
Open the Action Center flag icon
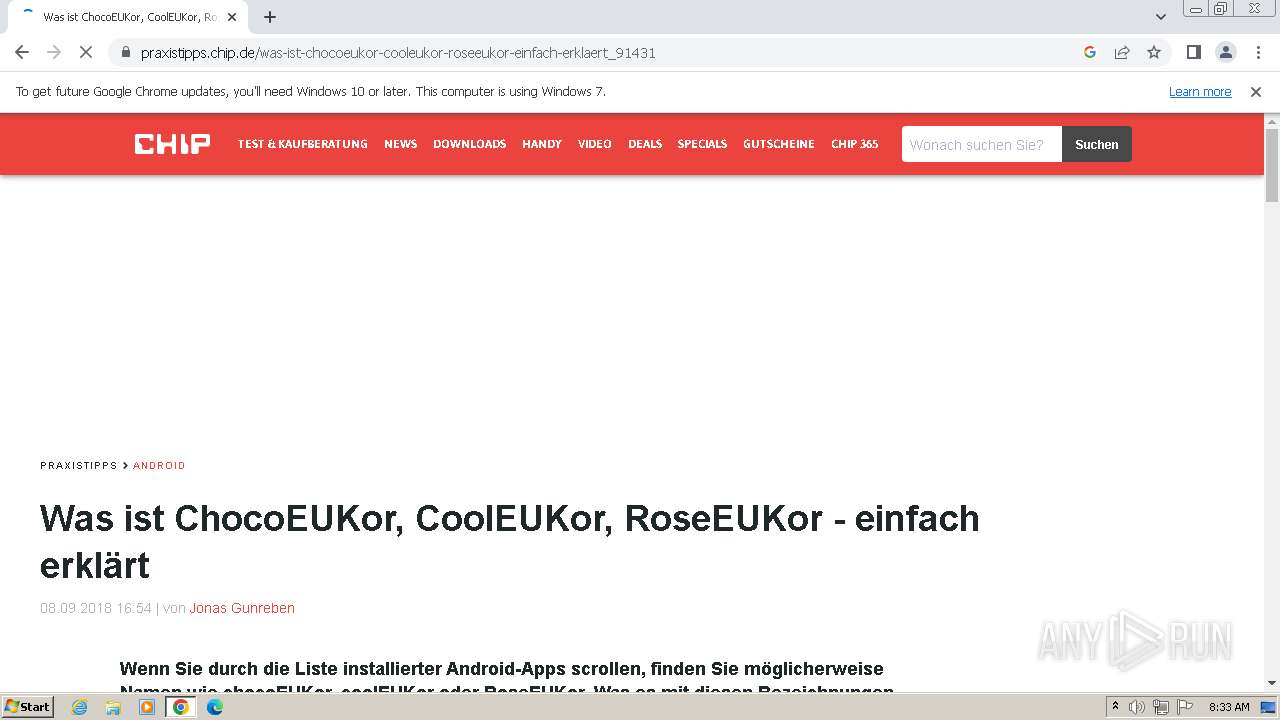click(x=1184, y=707)
